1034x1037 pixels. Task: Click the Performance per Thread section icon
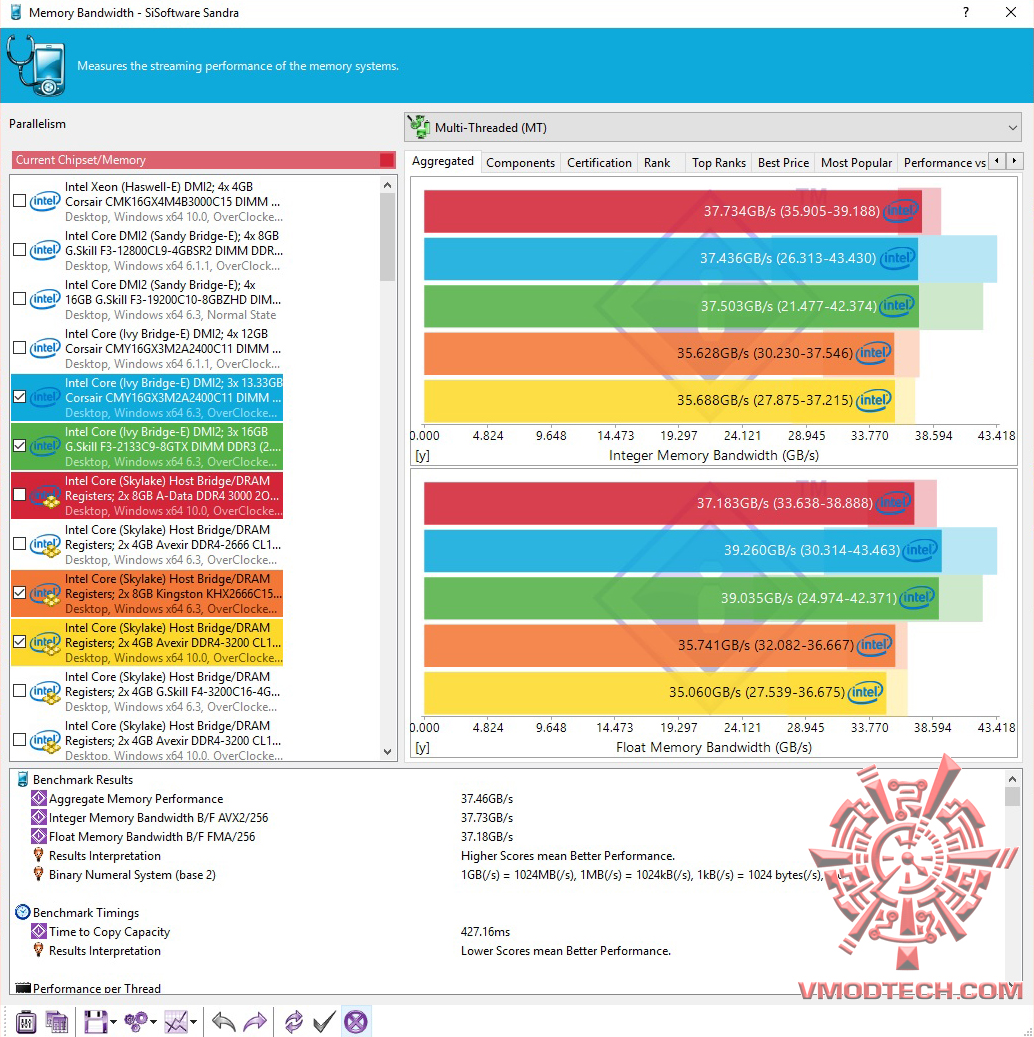click(23, 988)
